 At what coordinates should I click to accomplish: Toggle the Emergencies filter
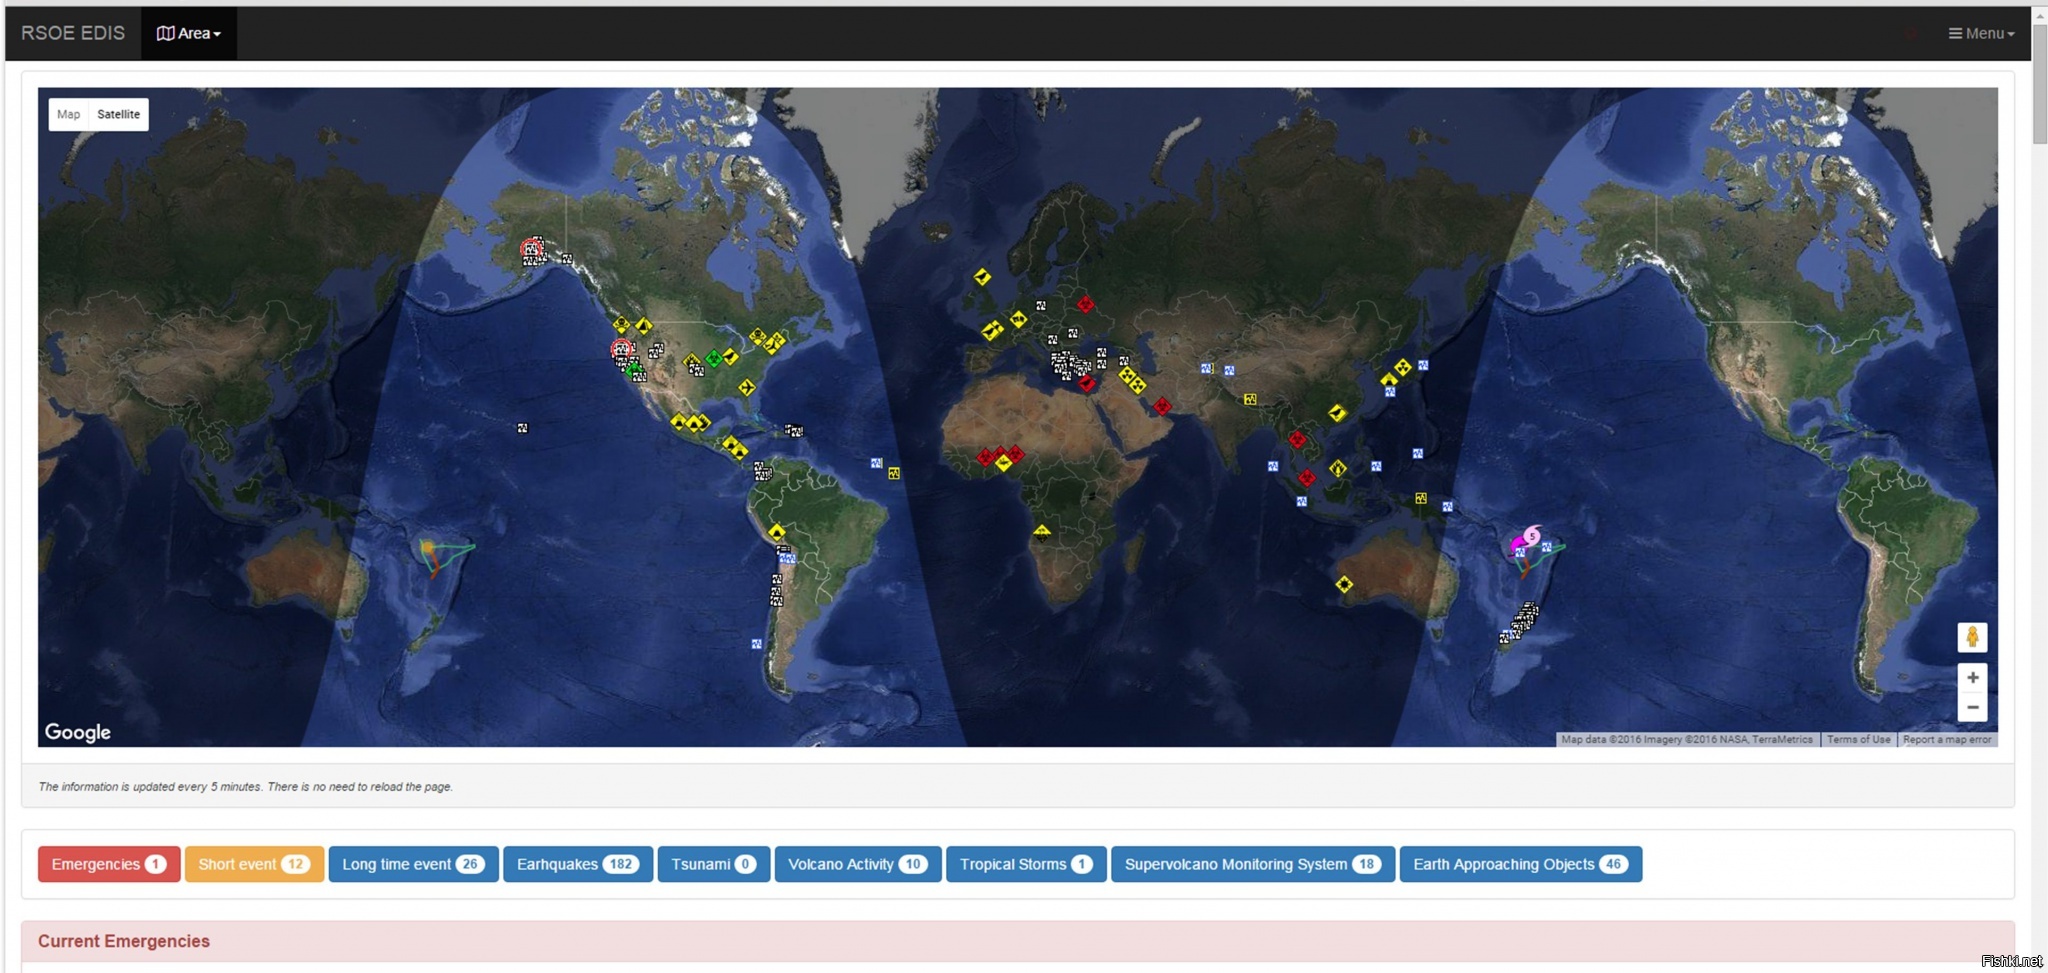point(108,864)
